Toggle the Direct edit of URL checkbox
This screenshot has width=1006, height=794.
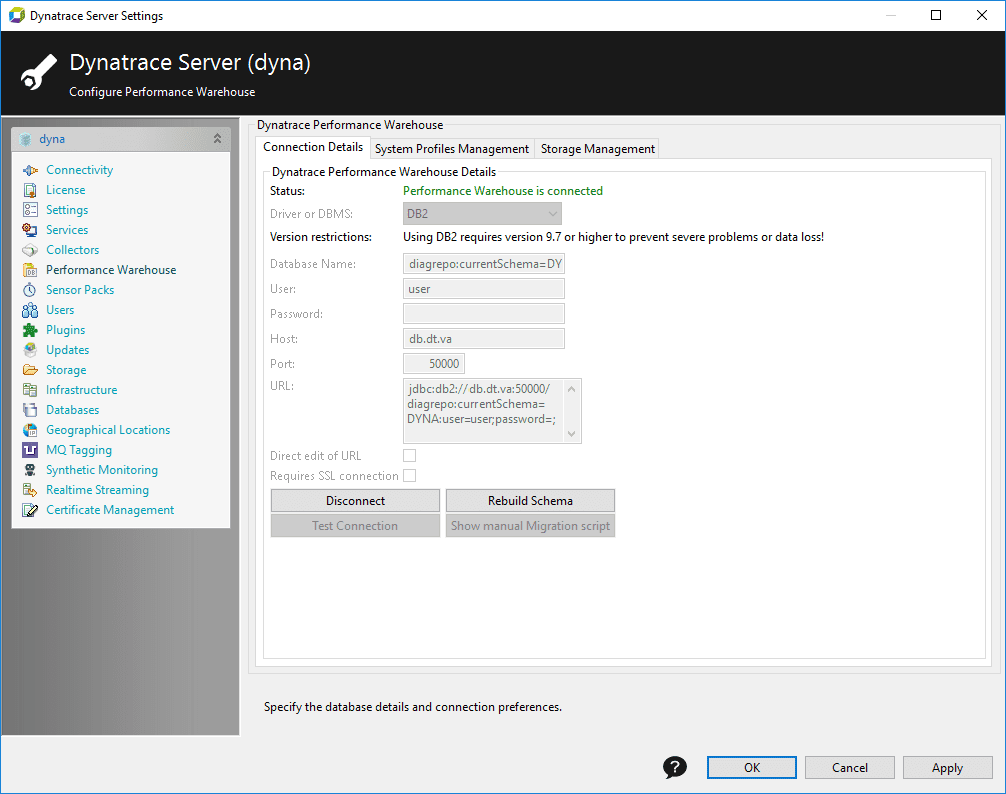click(409, 455)
